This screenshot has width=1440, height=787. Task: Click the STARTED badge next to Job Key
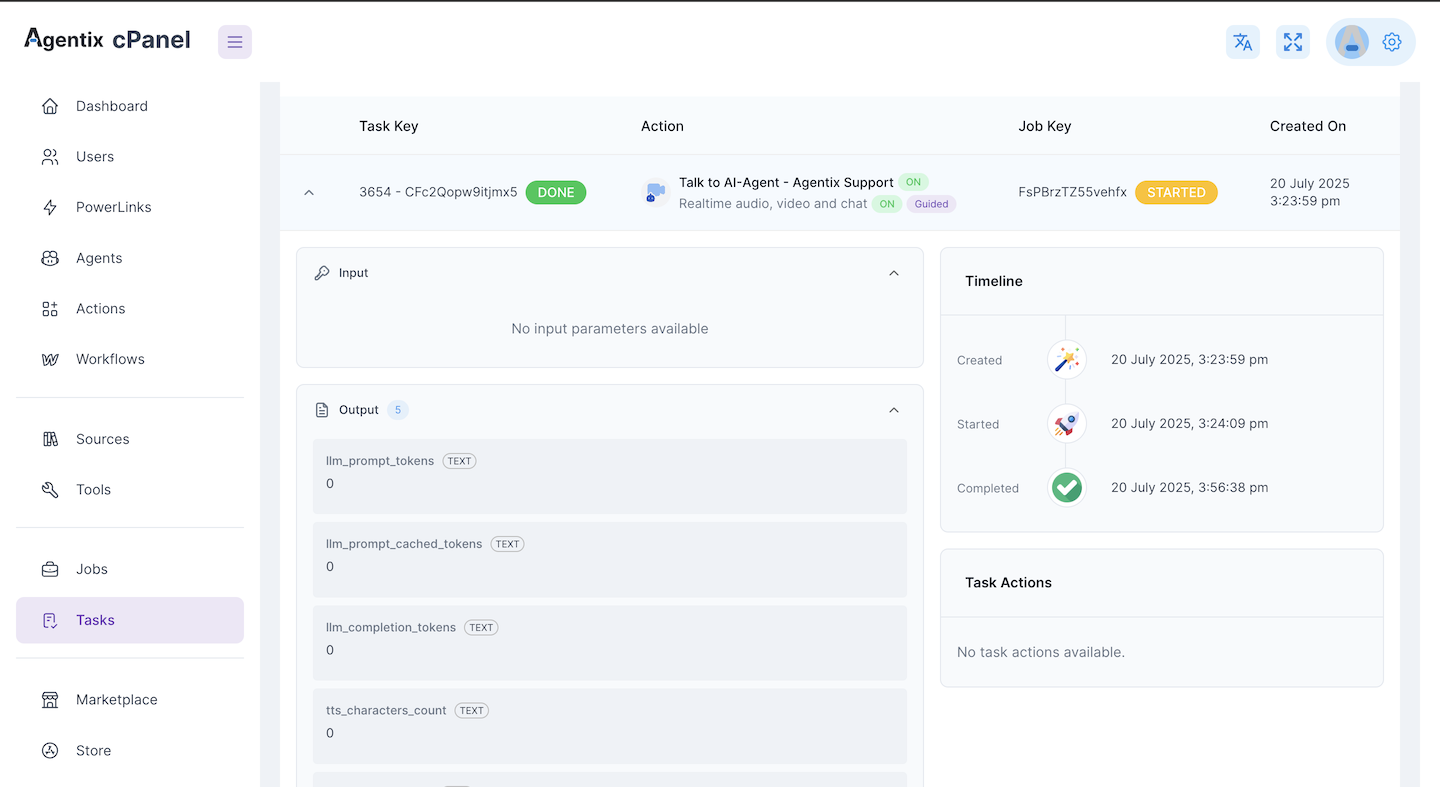tap(1176, 192)
